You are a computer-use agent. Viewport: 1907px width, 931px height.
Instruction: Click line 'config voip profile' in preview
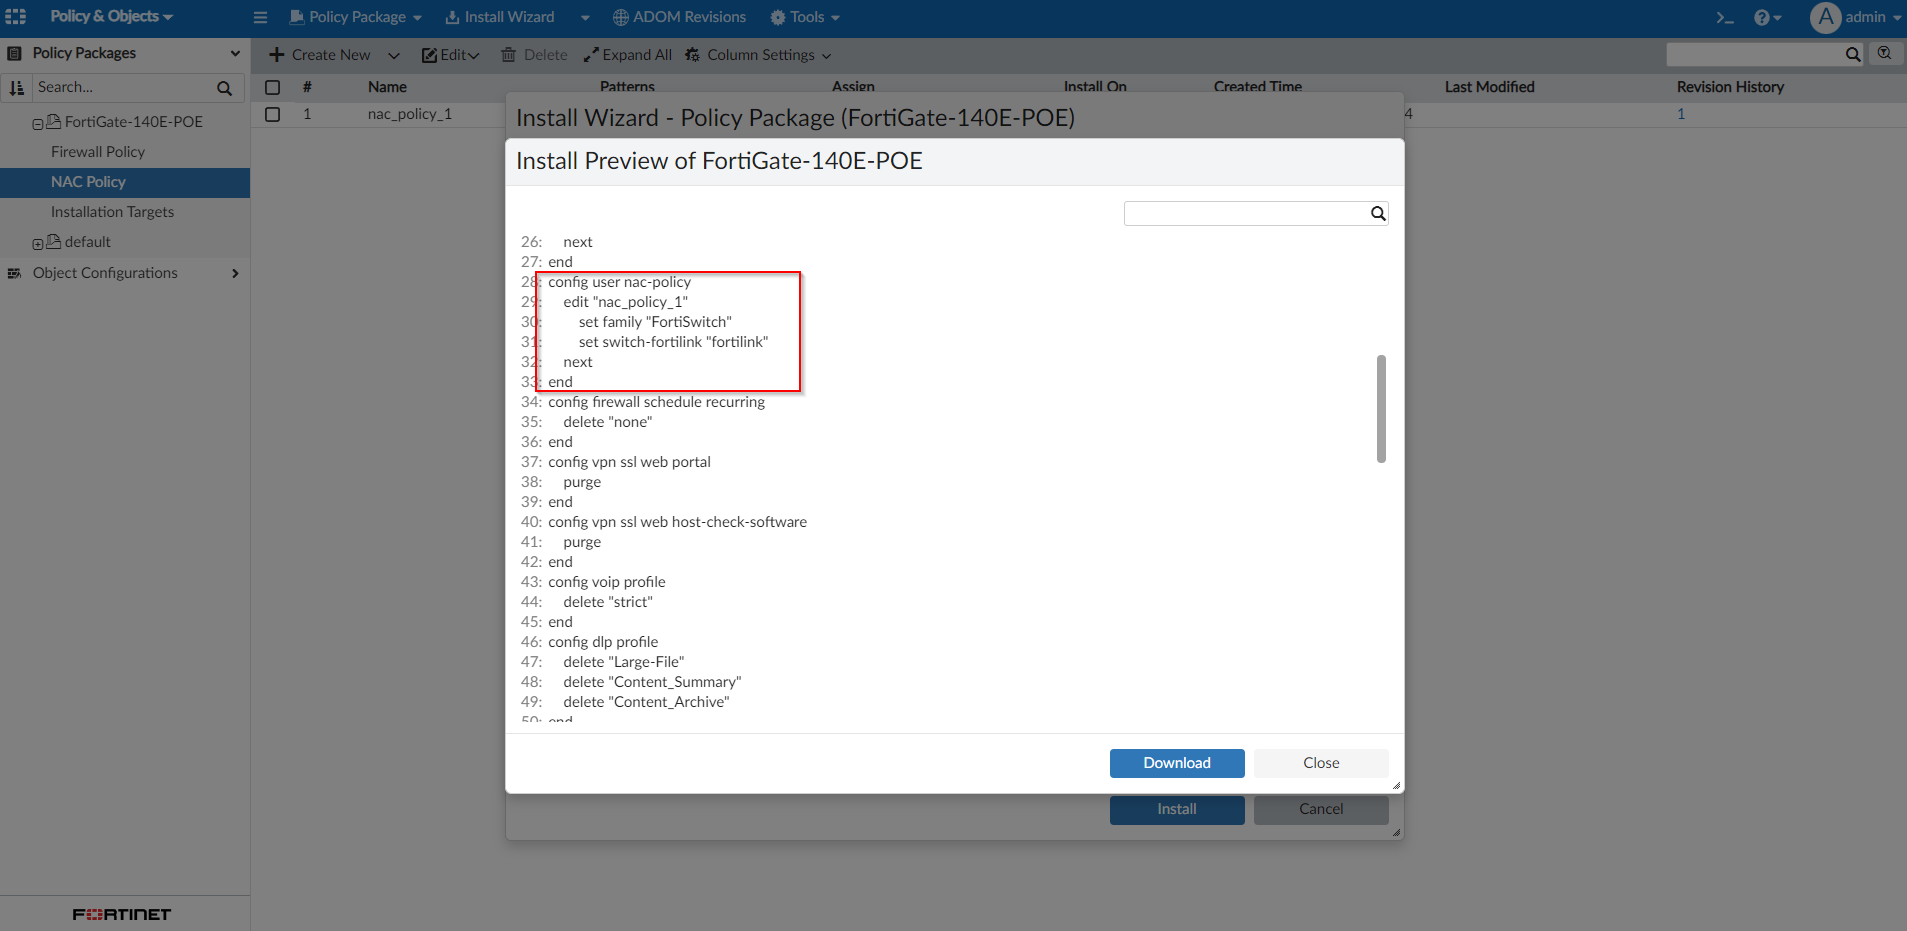[x=606, y=582]
